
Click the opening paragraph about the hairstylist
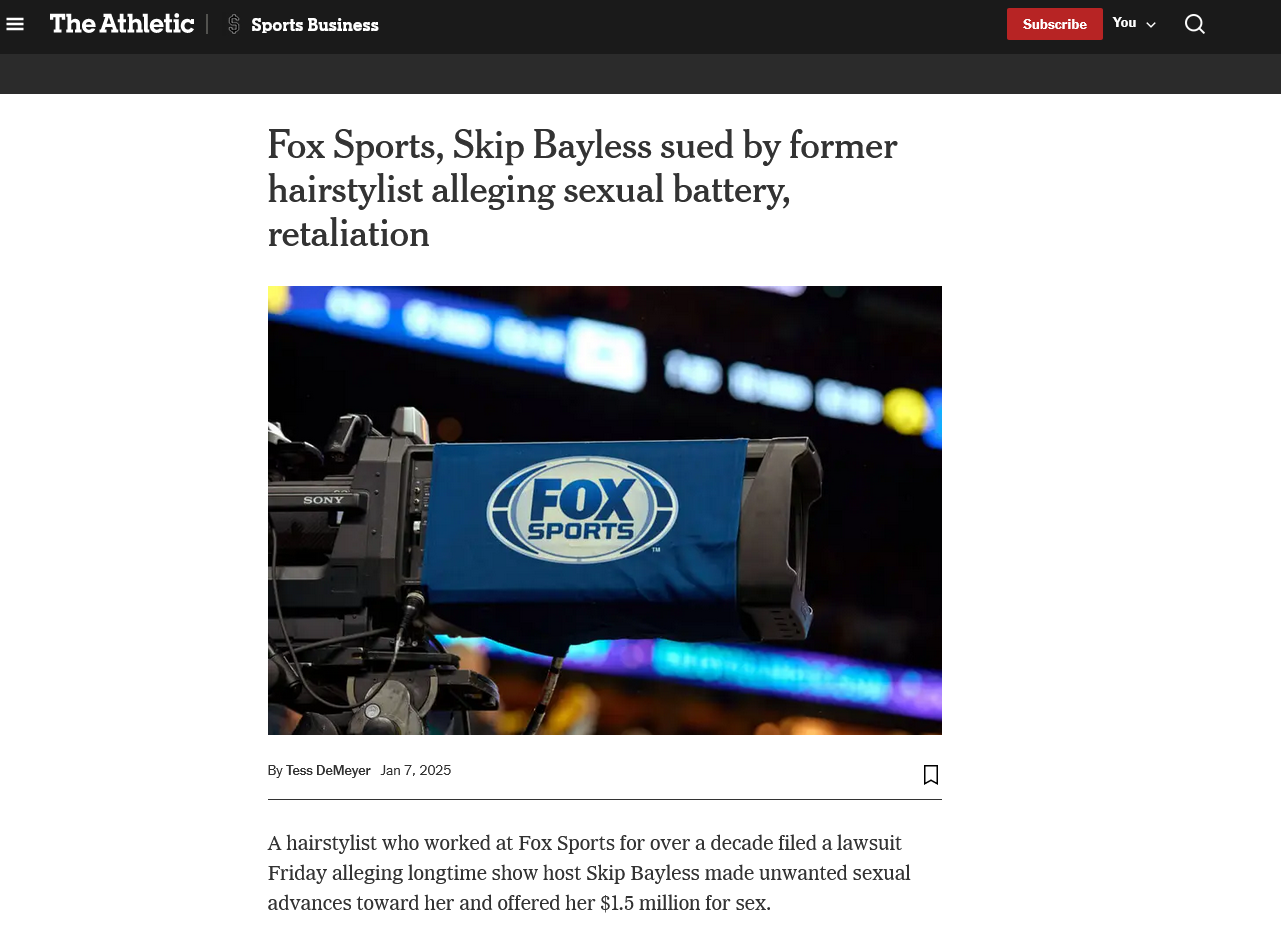[589, 873]
